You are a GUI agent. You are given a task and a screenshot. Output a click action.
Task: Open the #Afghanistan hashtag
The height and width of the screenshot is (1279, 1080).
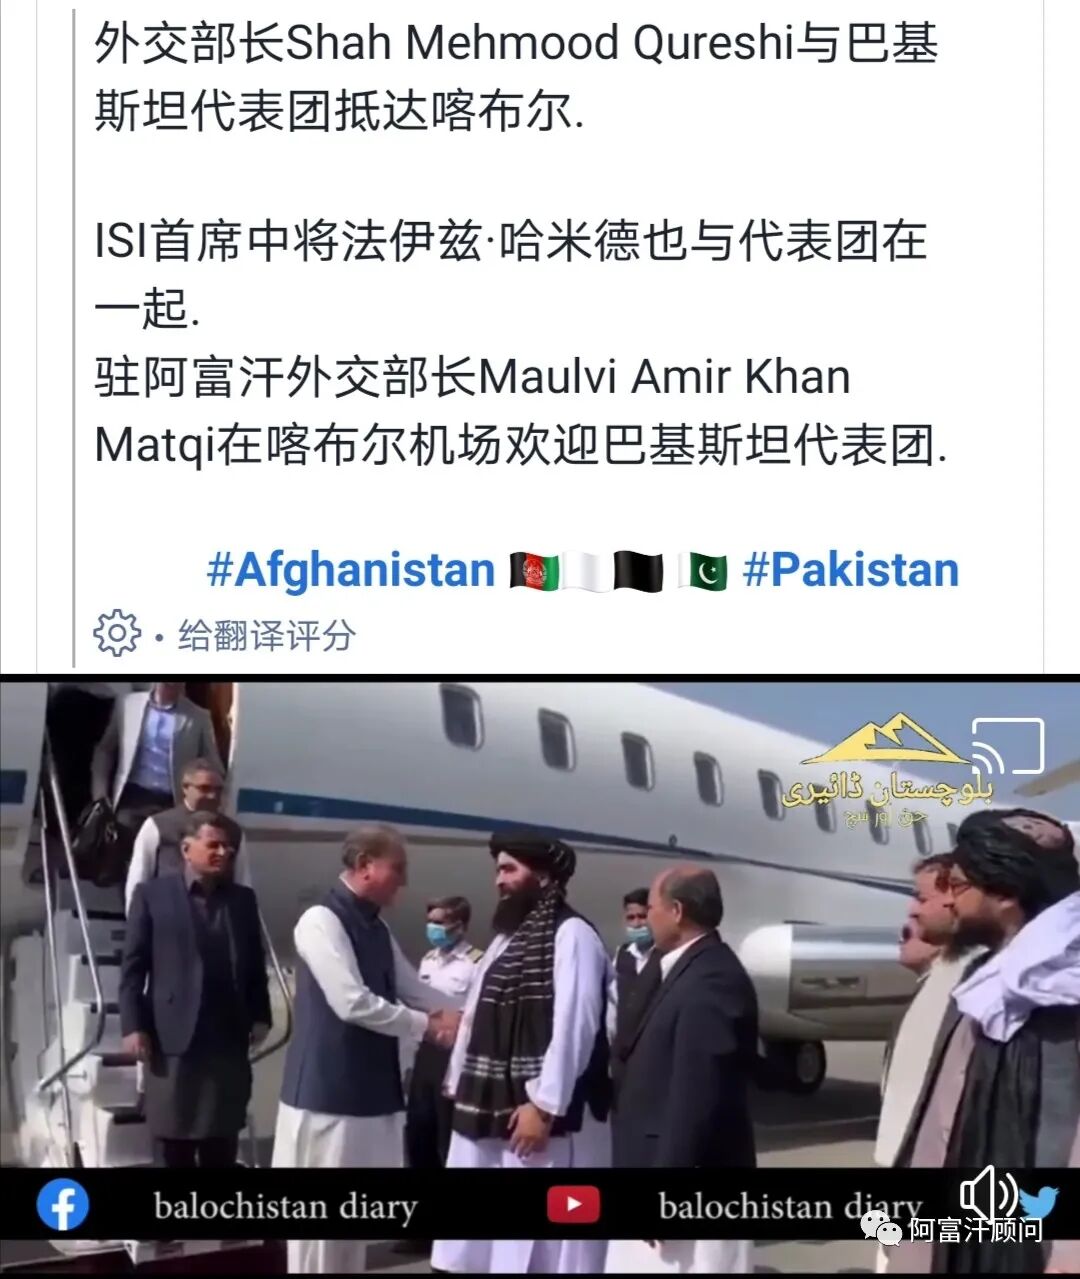pos(351,570)
